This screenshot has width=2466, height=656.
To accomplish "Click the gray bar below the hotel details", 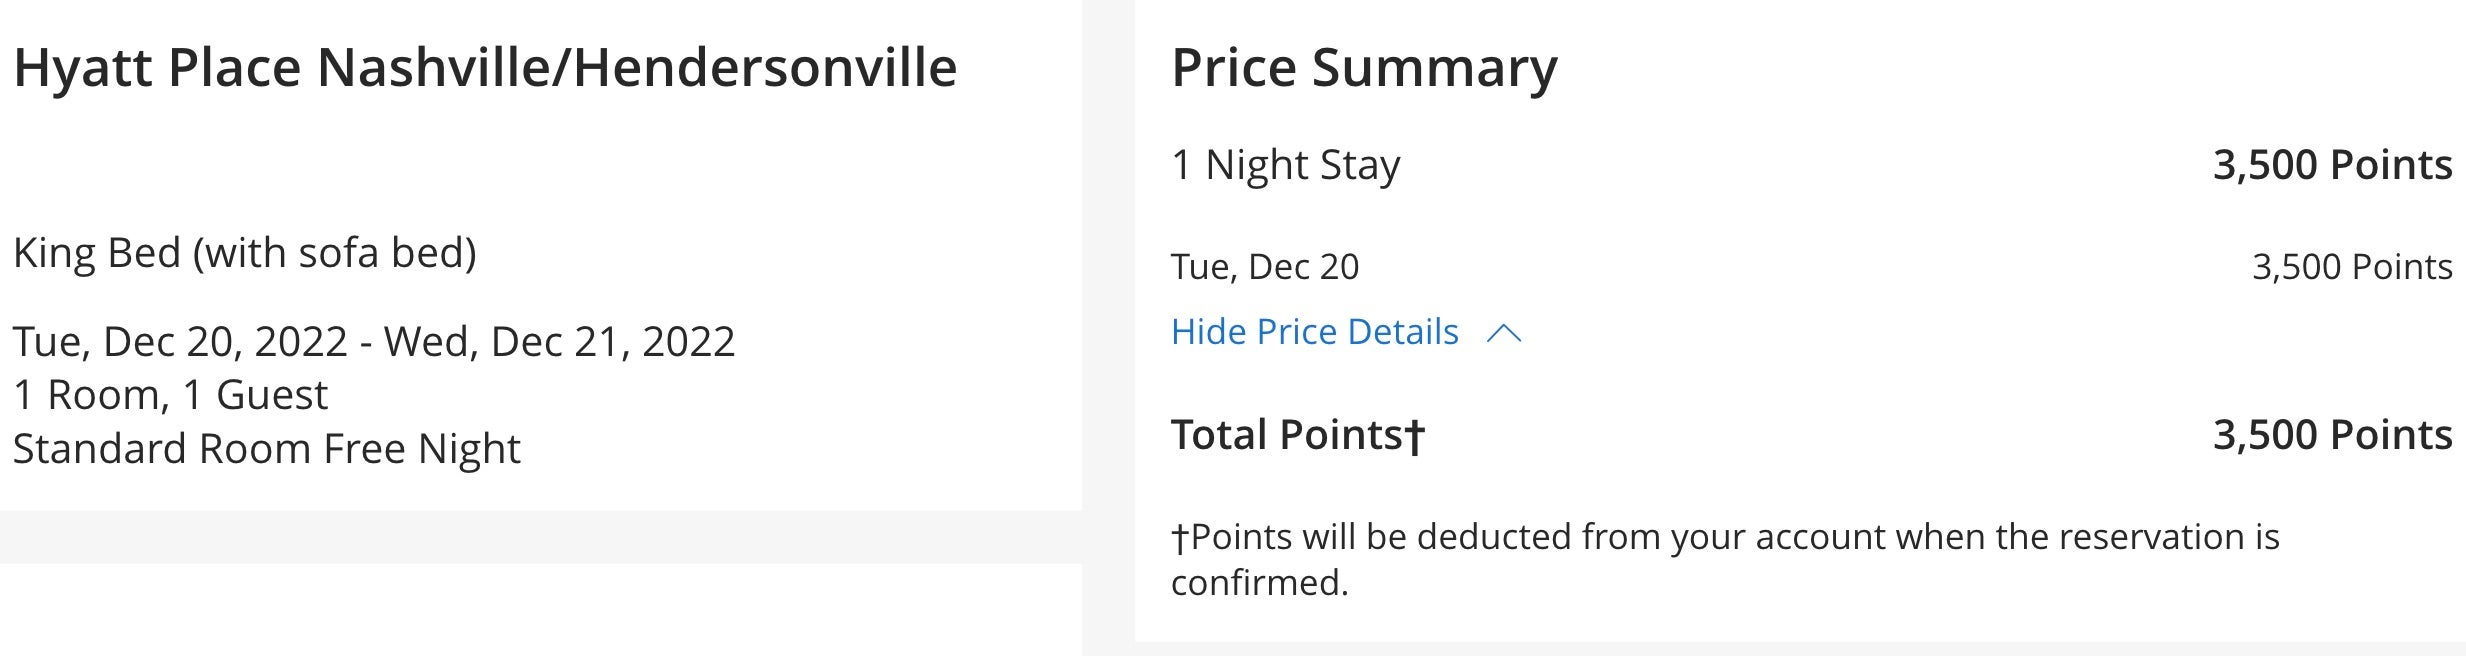I will (541, 537).
